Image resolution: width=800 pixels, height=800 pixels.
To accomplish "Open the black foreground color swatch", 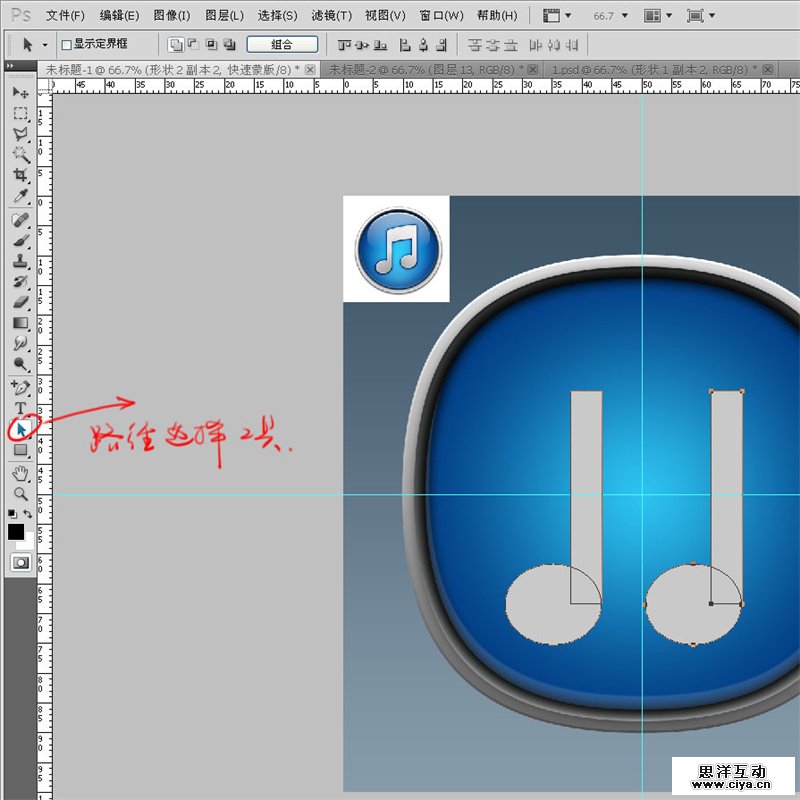I will [x=16, y=532].
